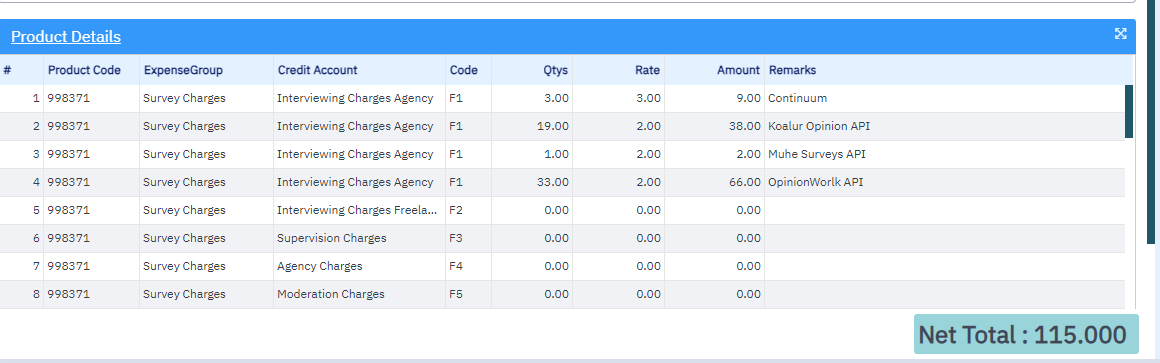Open the Product Details header link
The height and width of the screenshot is (363, 1160).
point(66,37)
